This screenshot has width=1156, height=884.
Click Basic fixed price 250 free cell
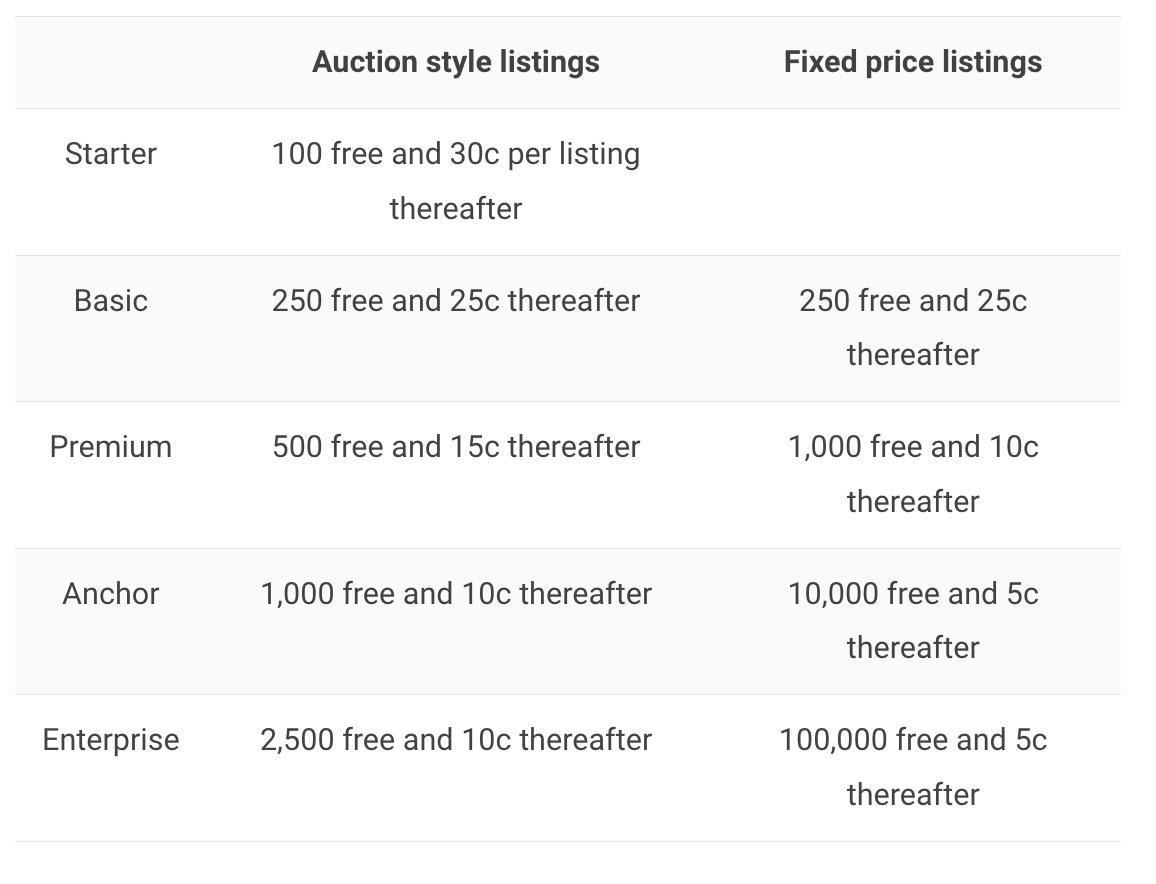click(x=913, y=328)
